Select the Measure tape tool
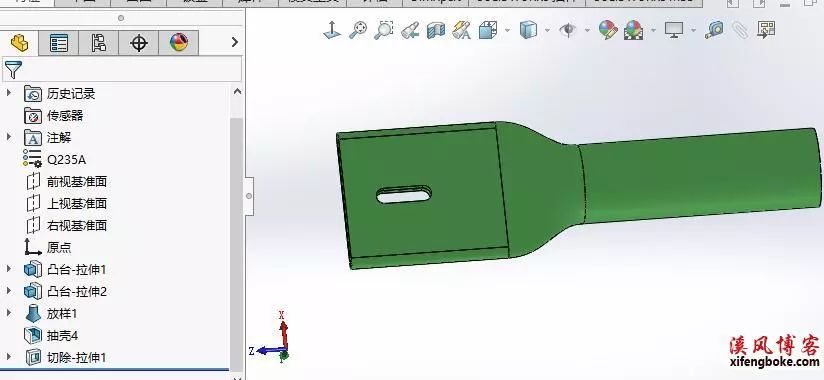 [x=714, y=30]
